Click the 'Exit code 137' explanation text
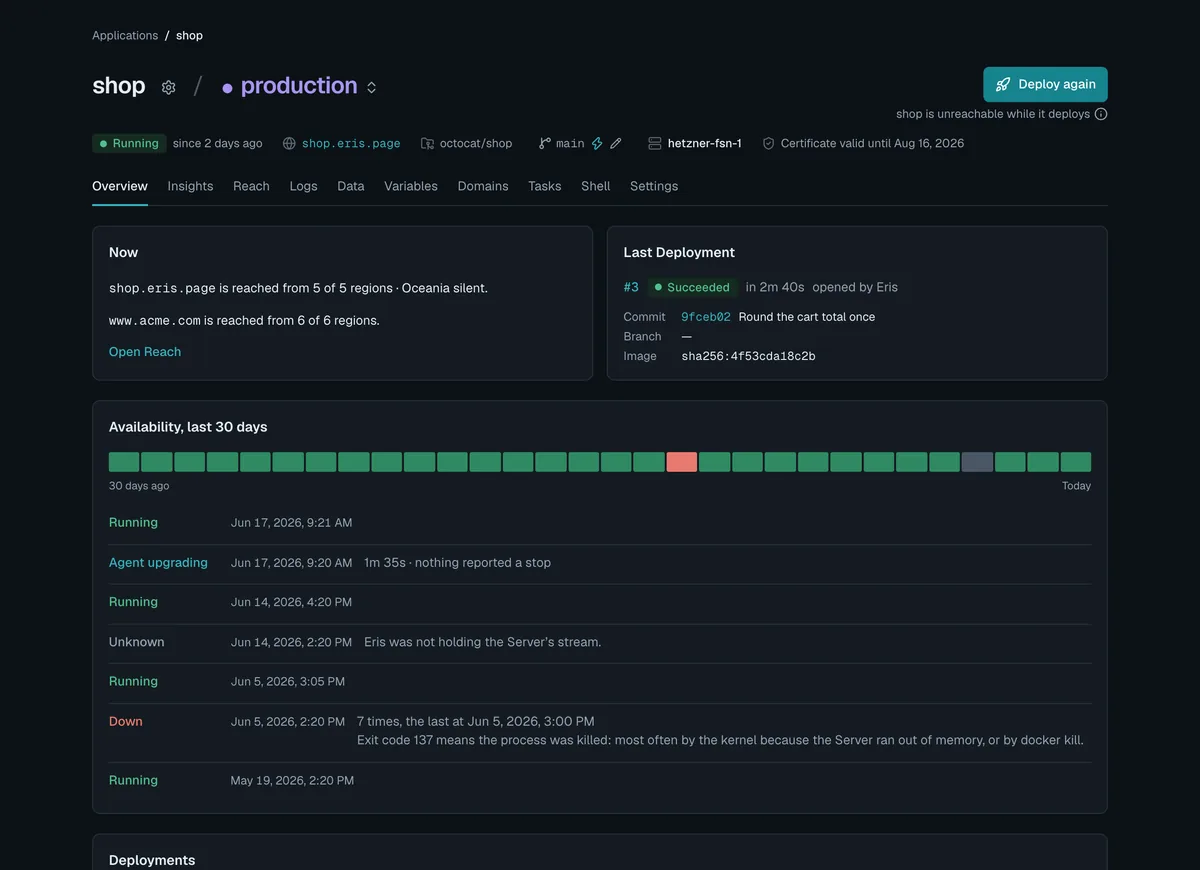The height and width of the screenshot is (870, 1200). (x=720, y=741)
